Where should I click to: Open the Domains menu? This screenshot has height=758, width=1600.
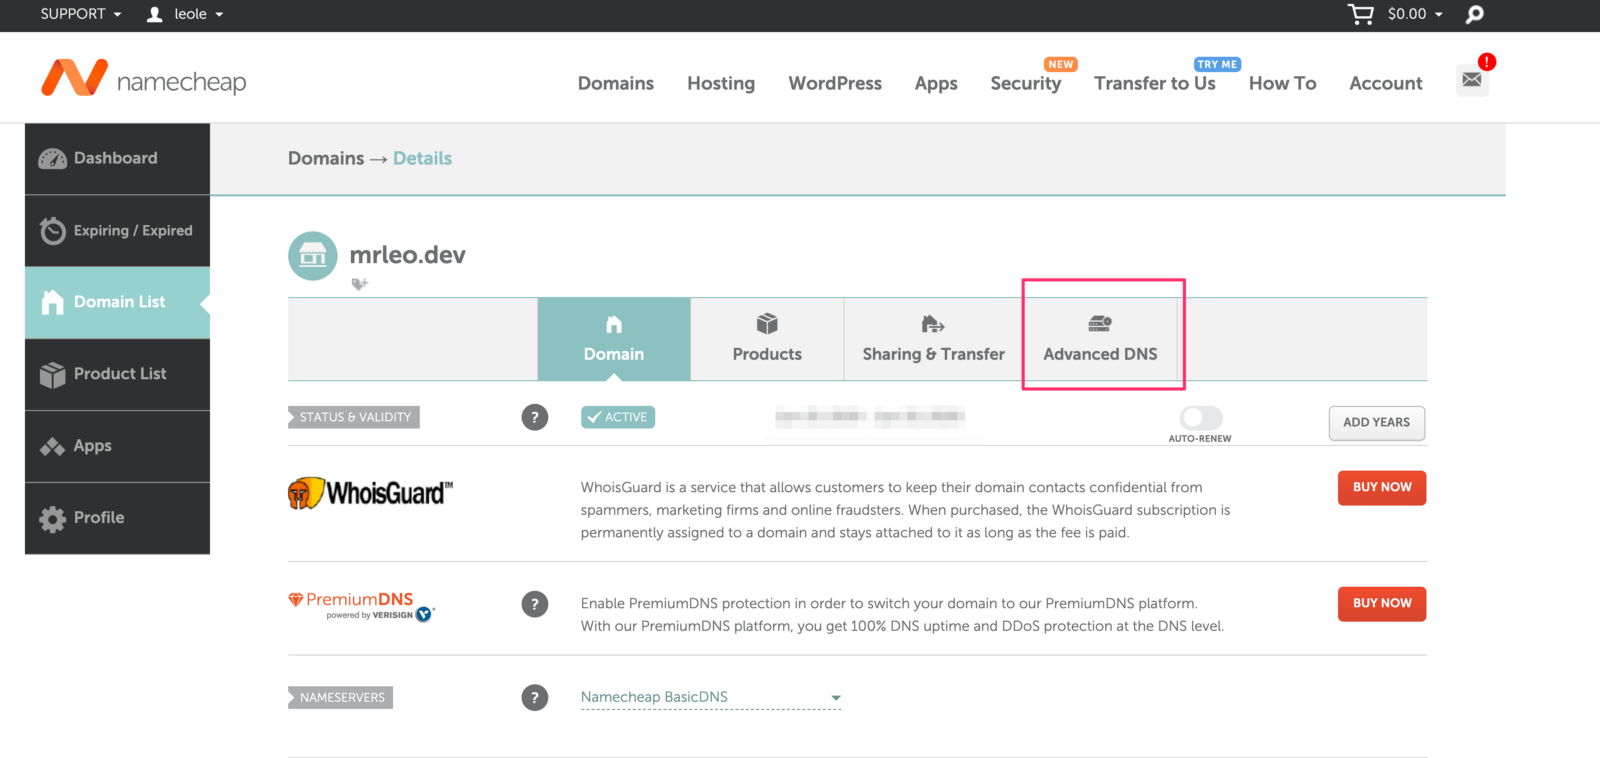616,83
